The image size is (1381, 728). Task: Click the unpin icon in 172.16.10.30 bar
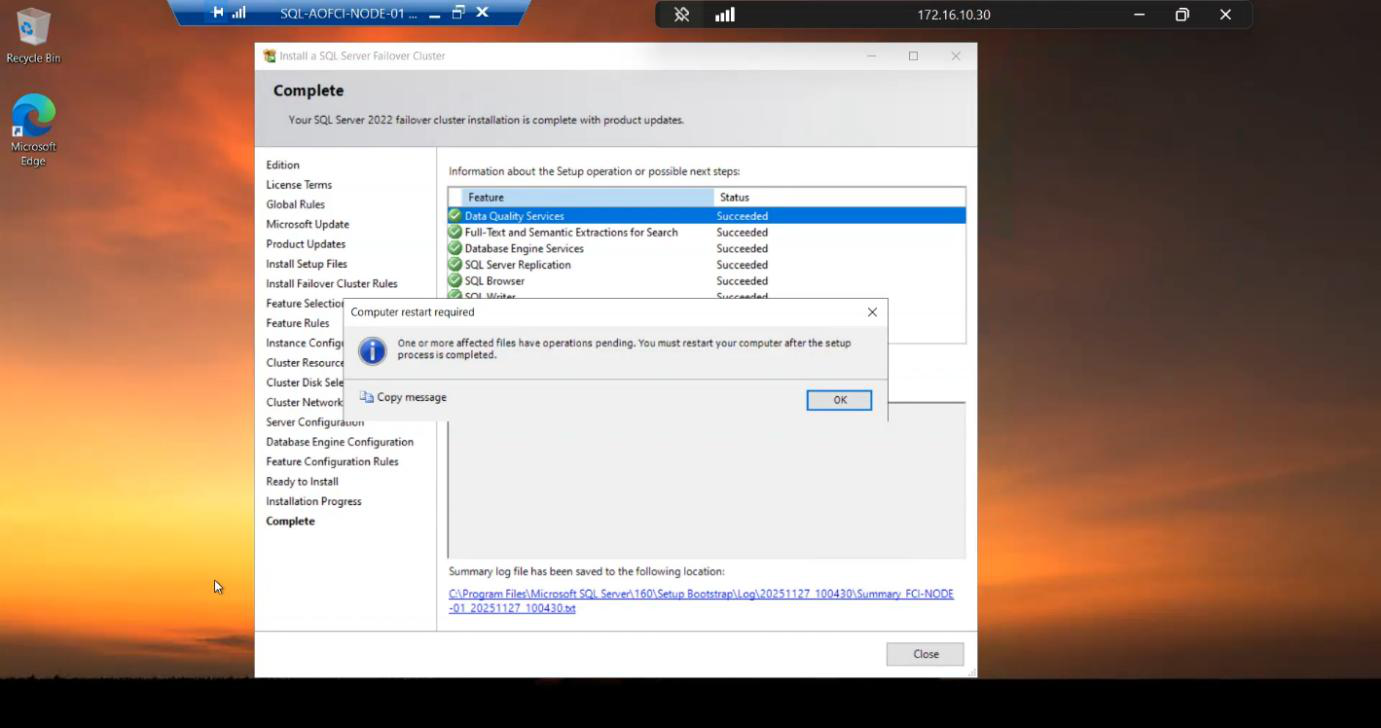682,14
